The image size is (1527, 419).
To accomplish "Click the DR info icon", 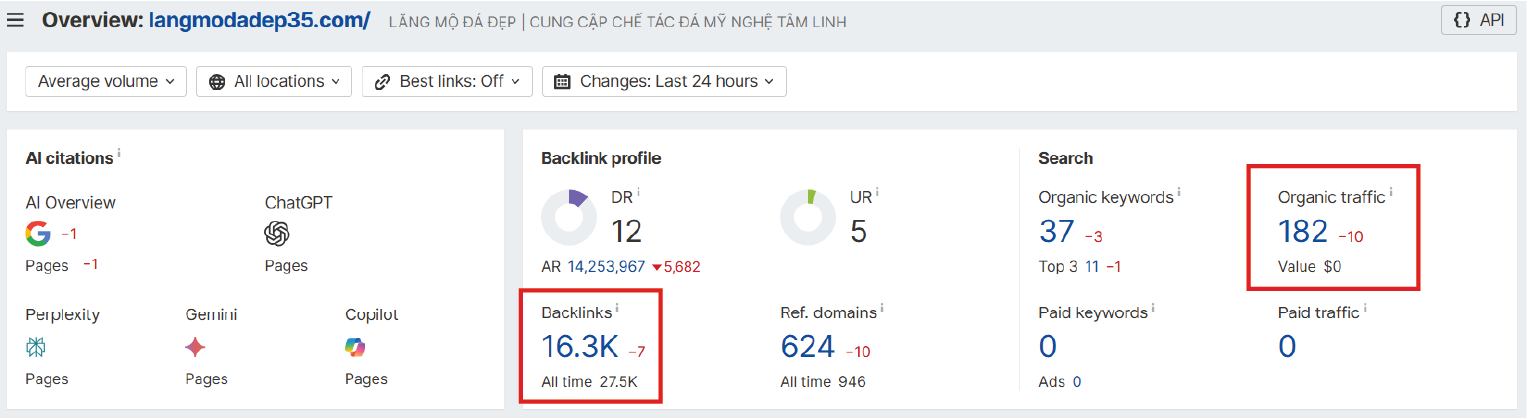I will coord(638,193).
